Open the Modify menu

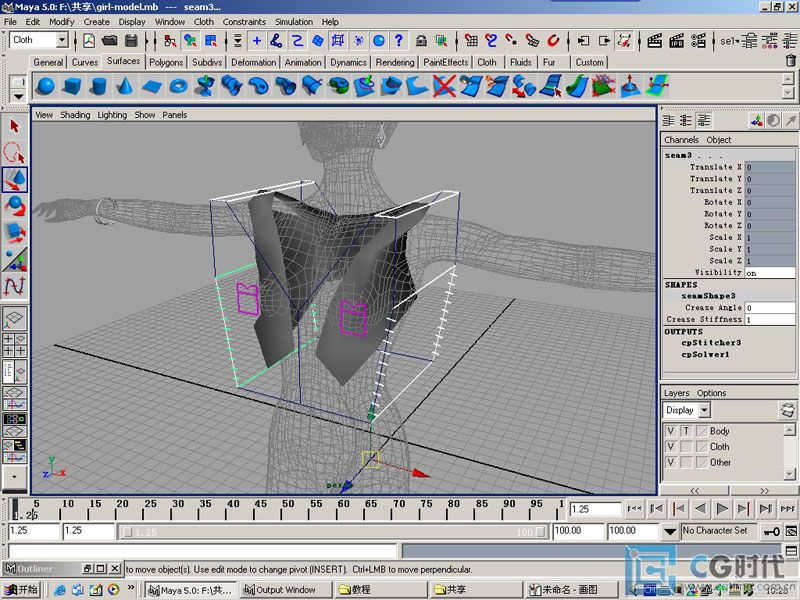(x=62, y=22)
